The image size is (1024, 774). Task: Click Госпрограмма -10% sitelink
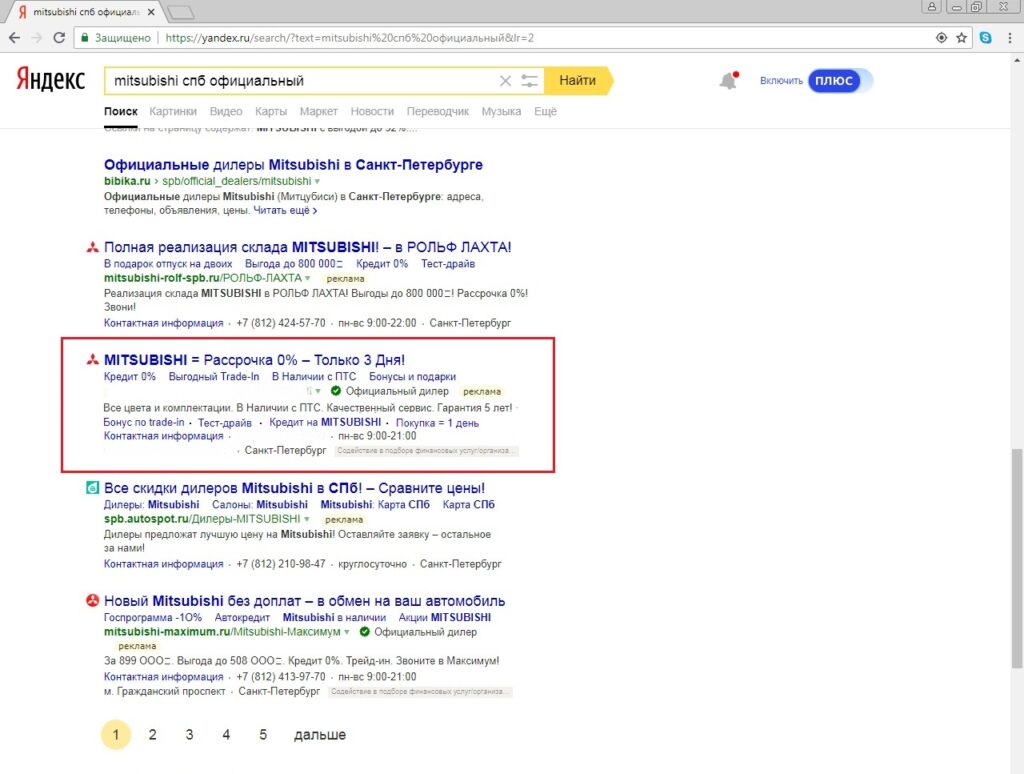(x=153, y=617)
